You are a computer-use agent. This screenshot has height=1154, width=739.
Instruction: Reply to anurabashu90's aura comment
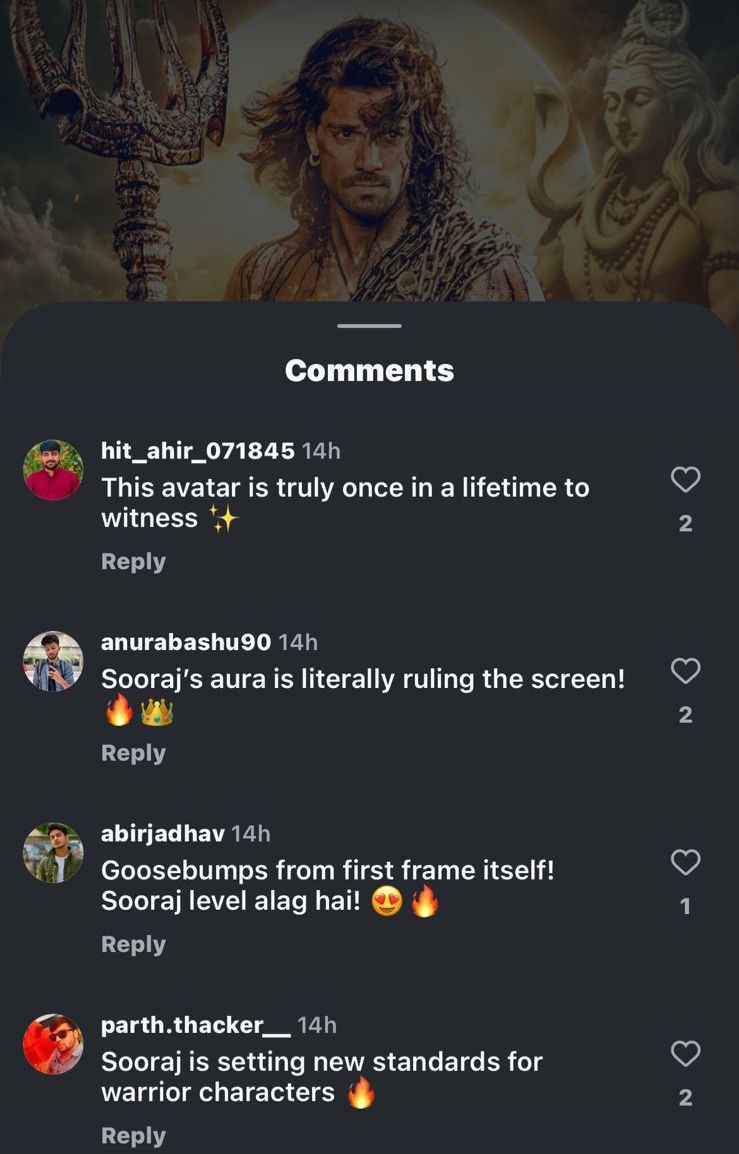coord(133,753)
